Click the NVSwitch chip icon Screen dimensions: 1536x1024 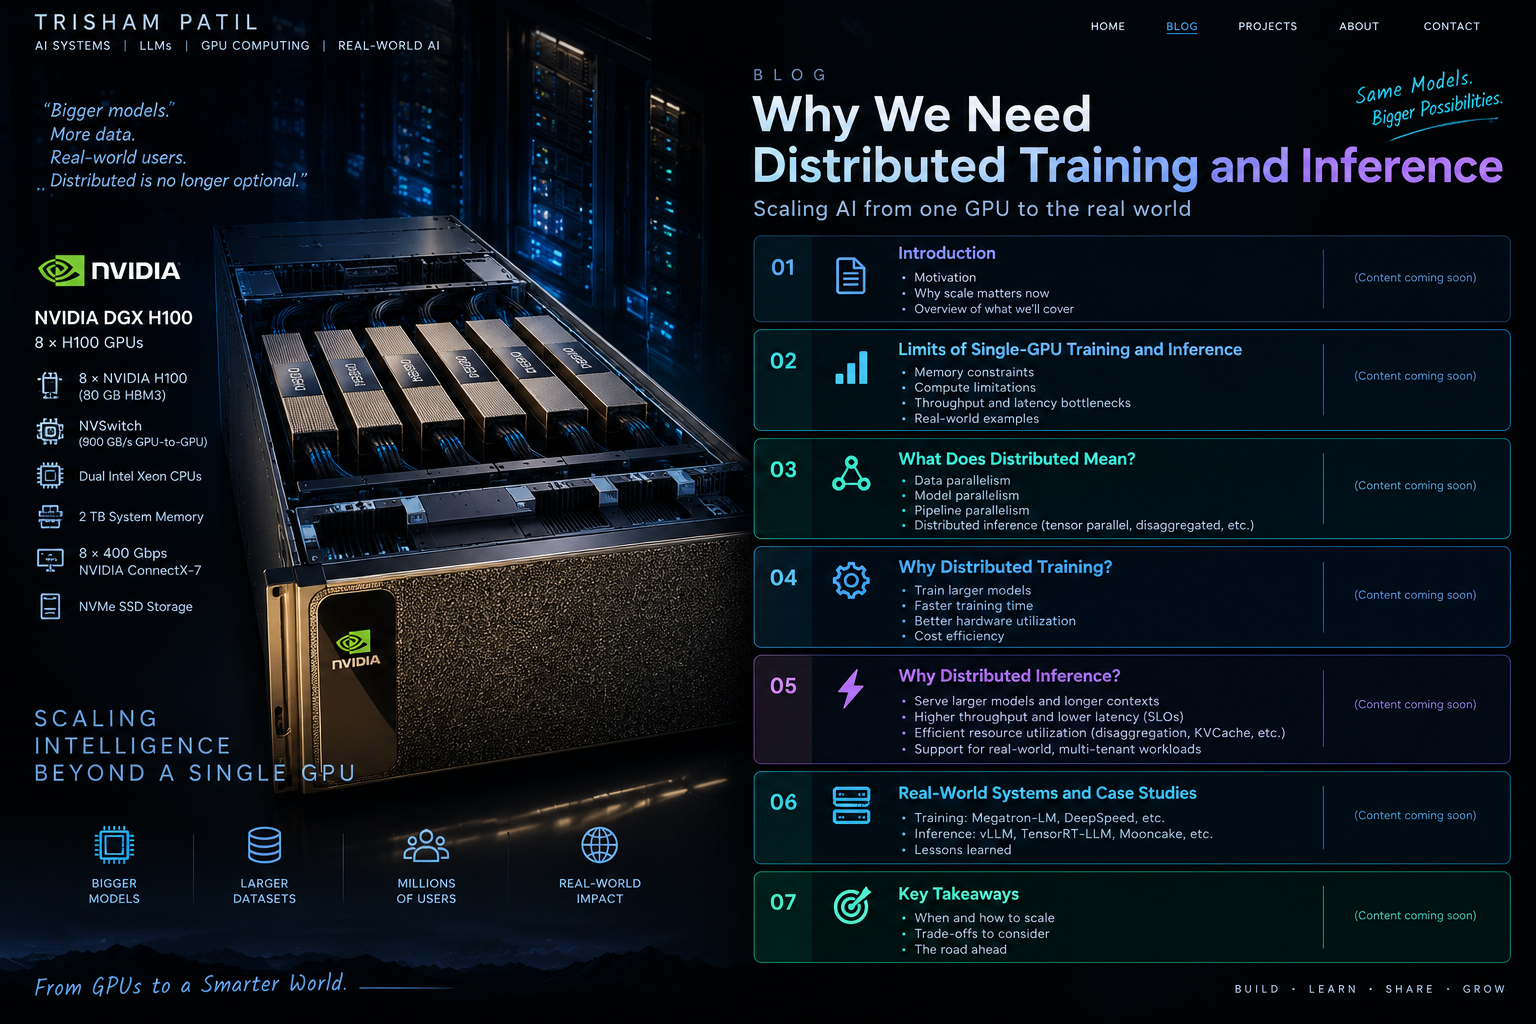(50, 432)
